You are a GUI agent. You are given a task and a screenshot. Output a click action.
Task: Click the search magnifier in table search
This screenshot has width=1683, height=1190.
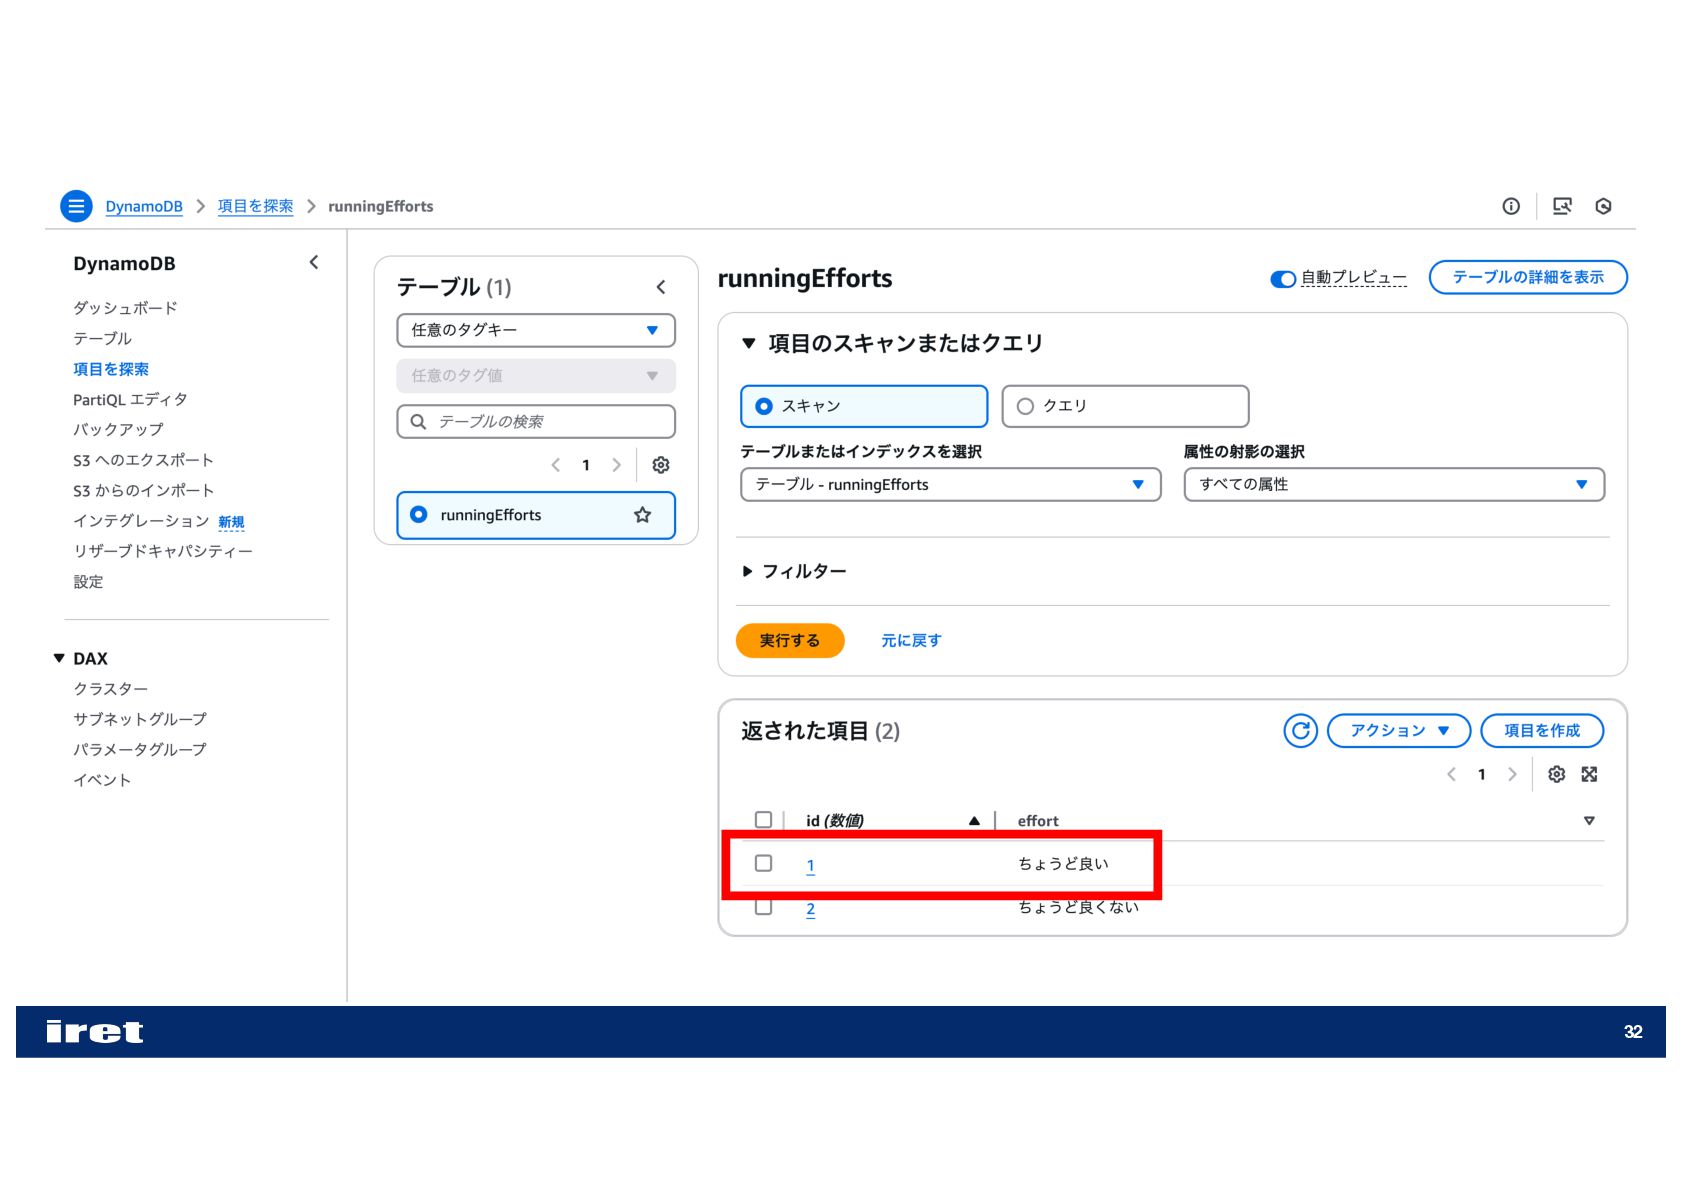[418, 422]
